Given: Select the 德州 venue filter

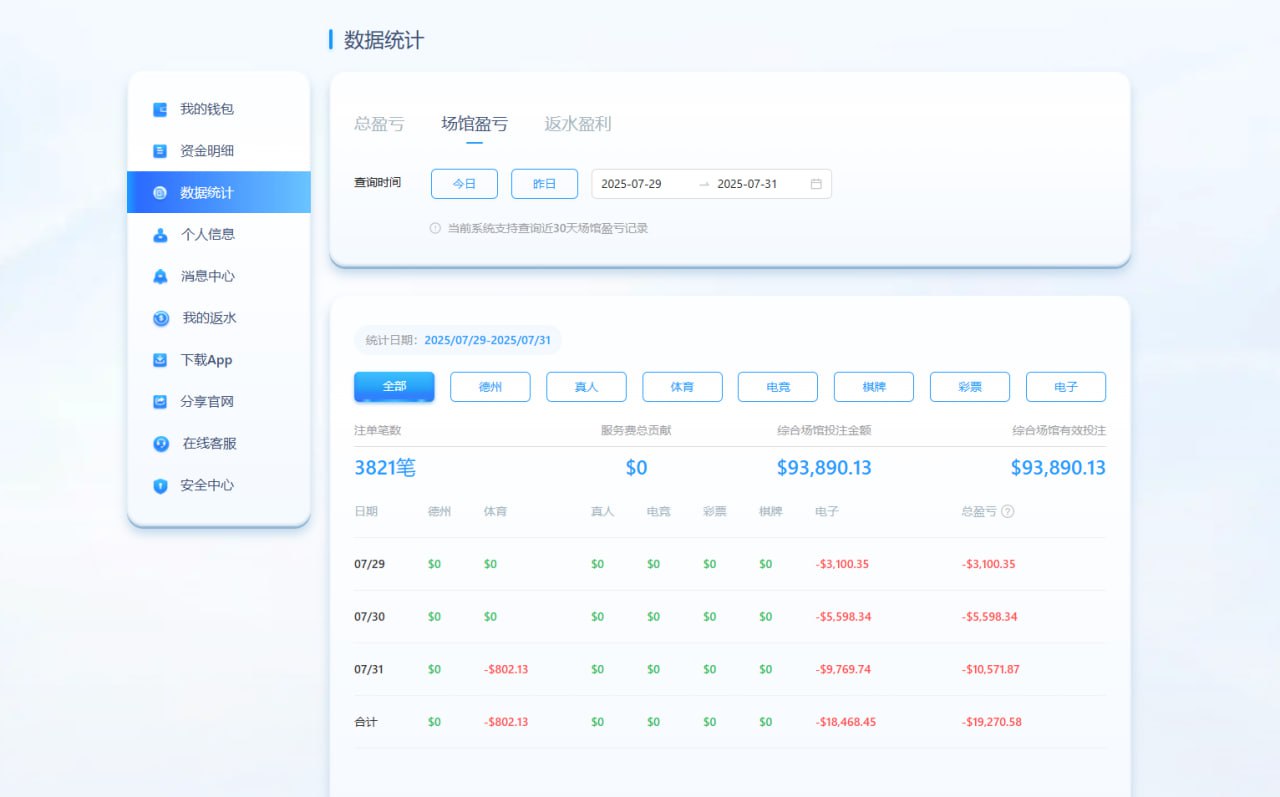Looking at the screenshot, I should [x=490, y=387].
